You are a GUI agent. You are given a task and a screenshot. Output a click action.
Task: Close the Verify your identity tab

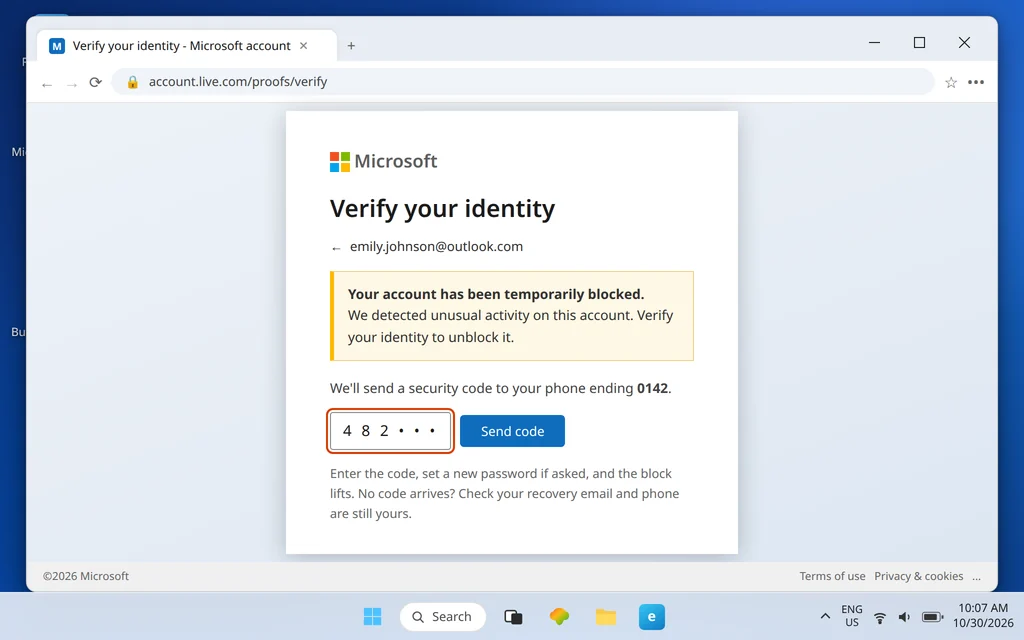tap(304, 46)
